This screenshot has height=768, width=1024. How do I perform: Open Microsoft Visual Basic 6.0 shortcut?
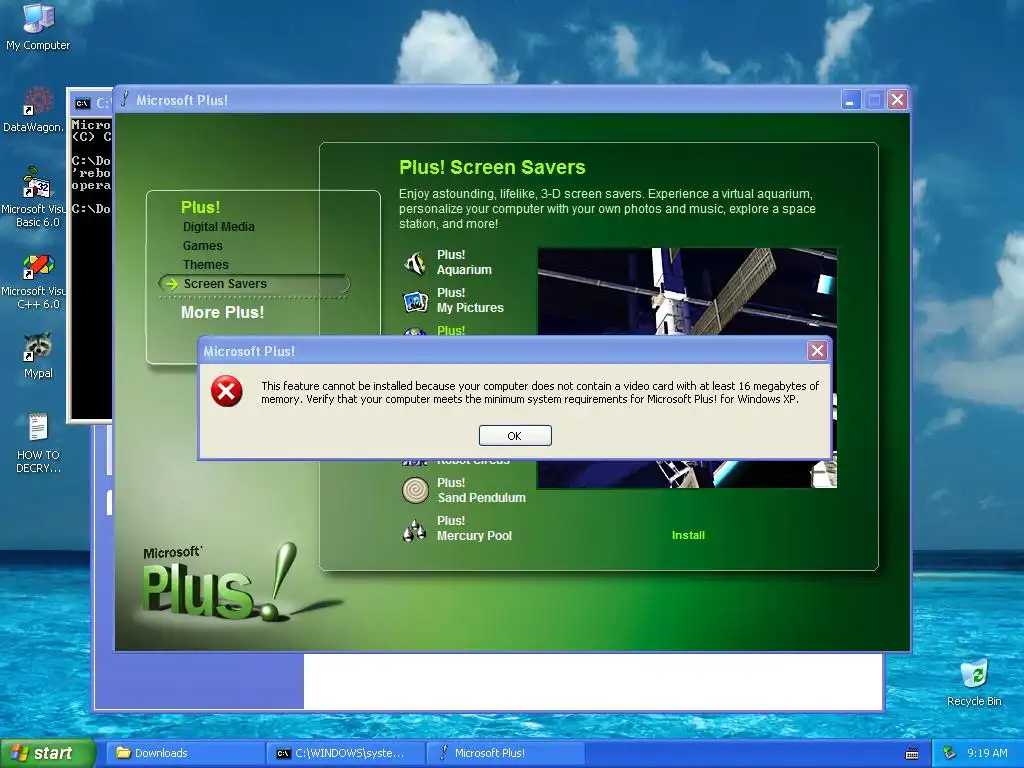tap(33, 197)
